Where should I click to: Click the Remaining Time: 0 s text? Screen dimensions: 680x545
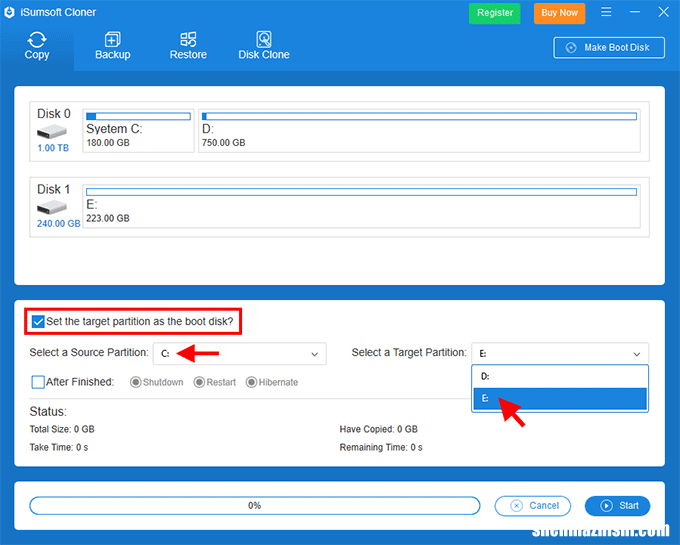(381, 447)
